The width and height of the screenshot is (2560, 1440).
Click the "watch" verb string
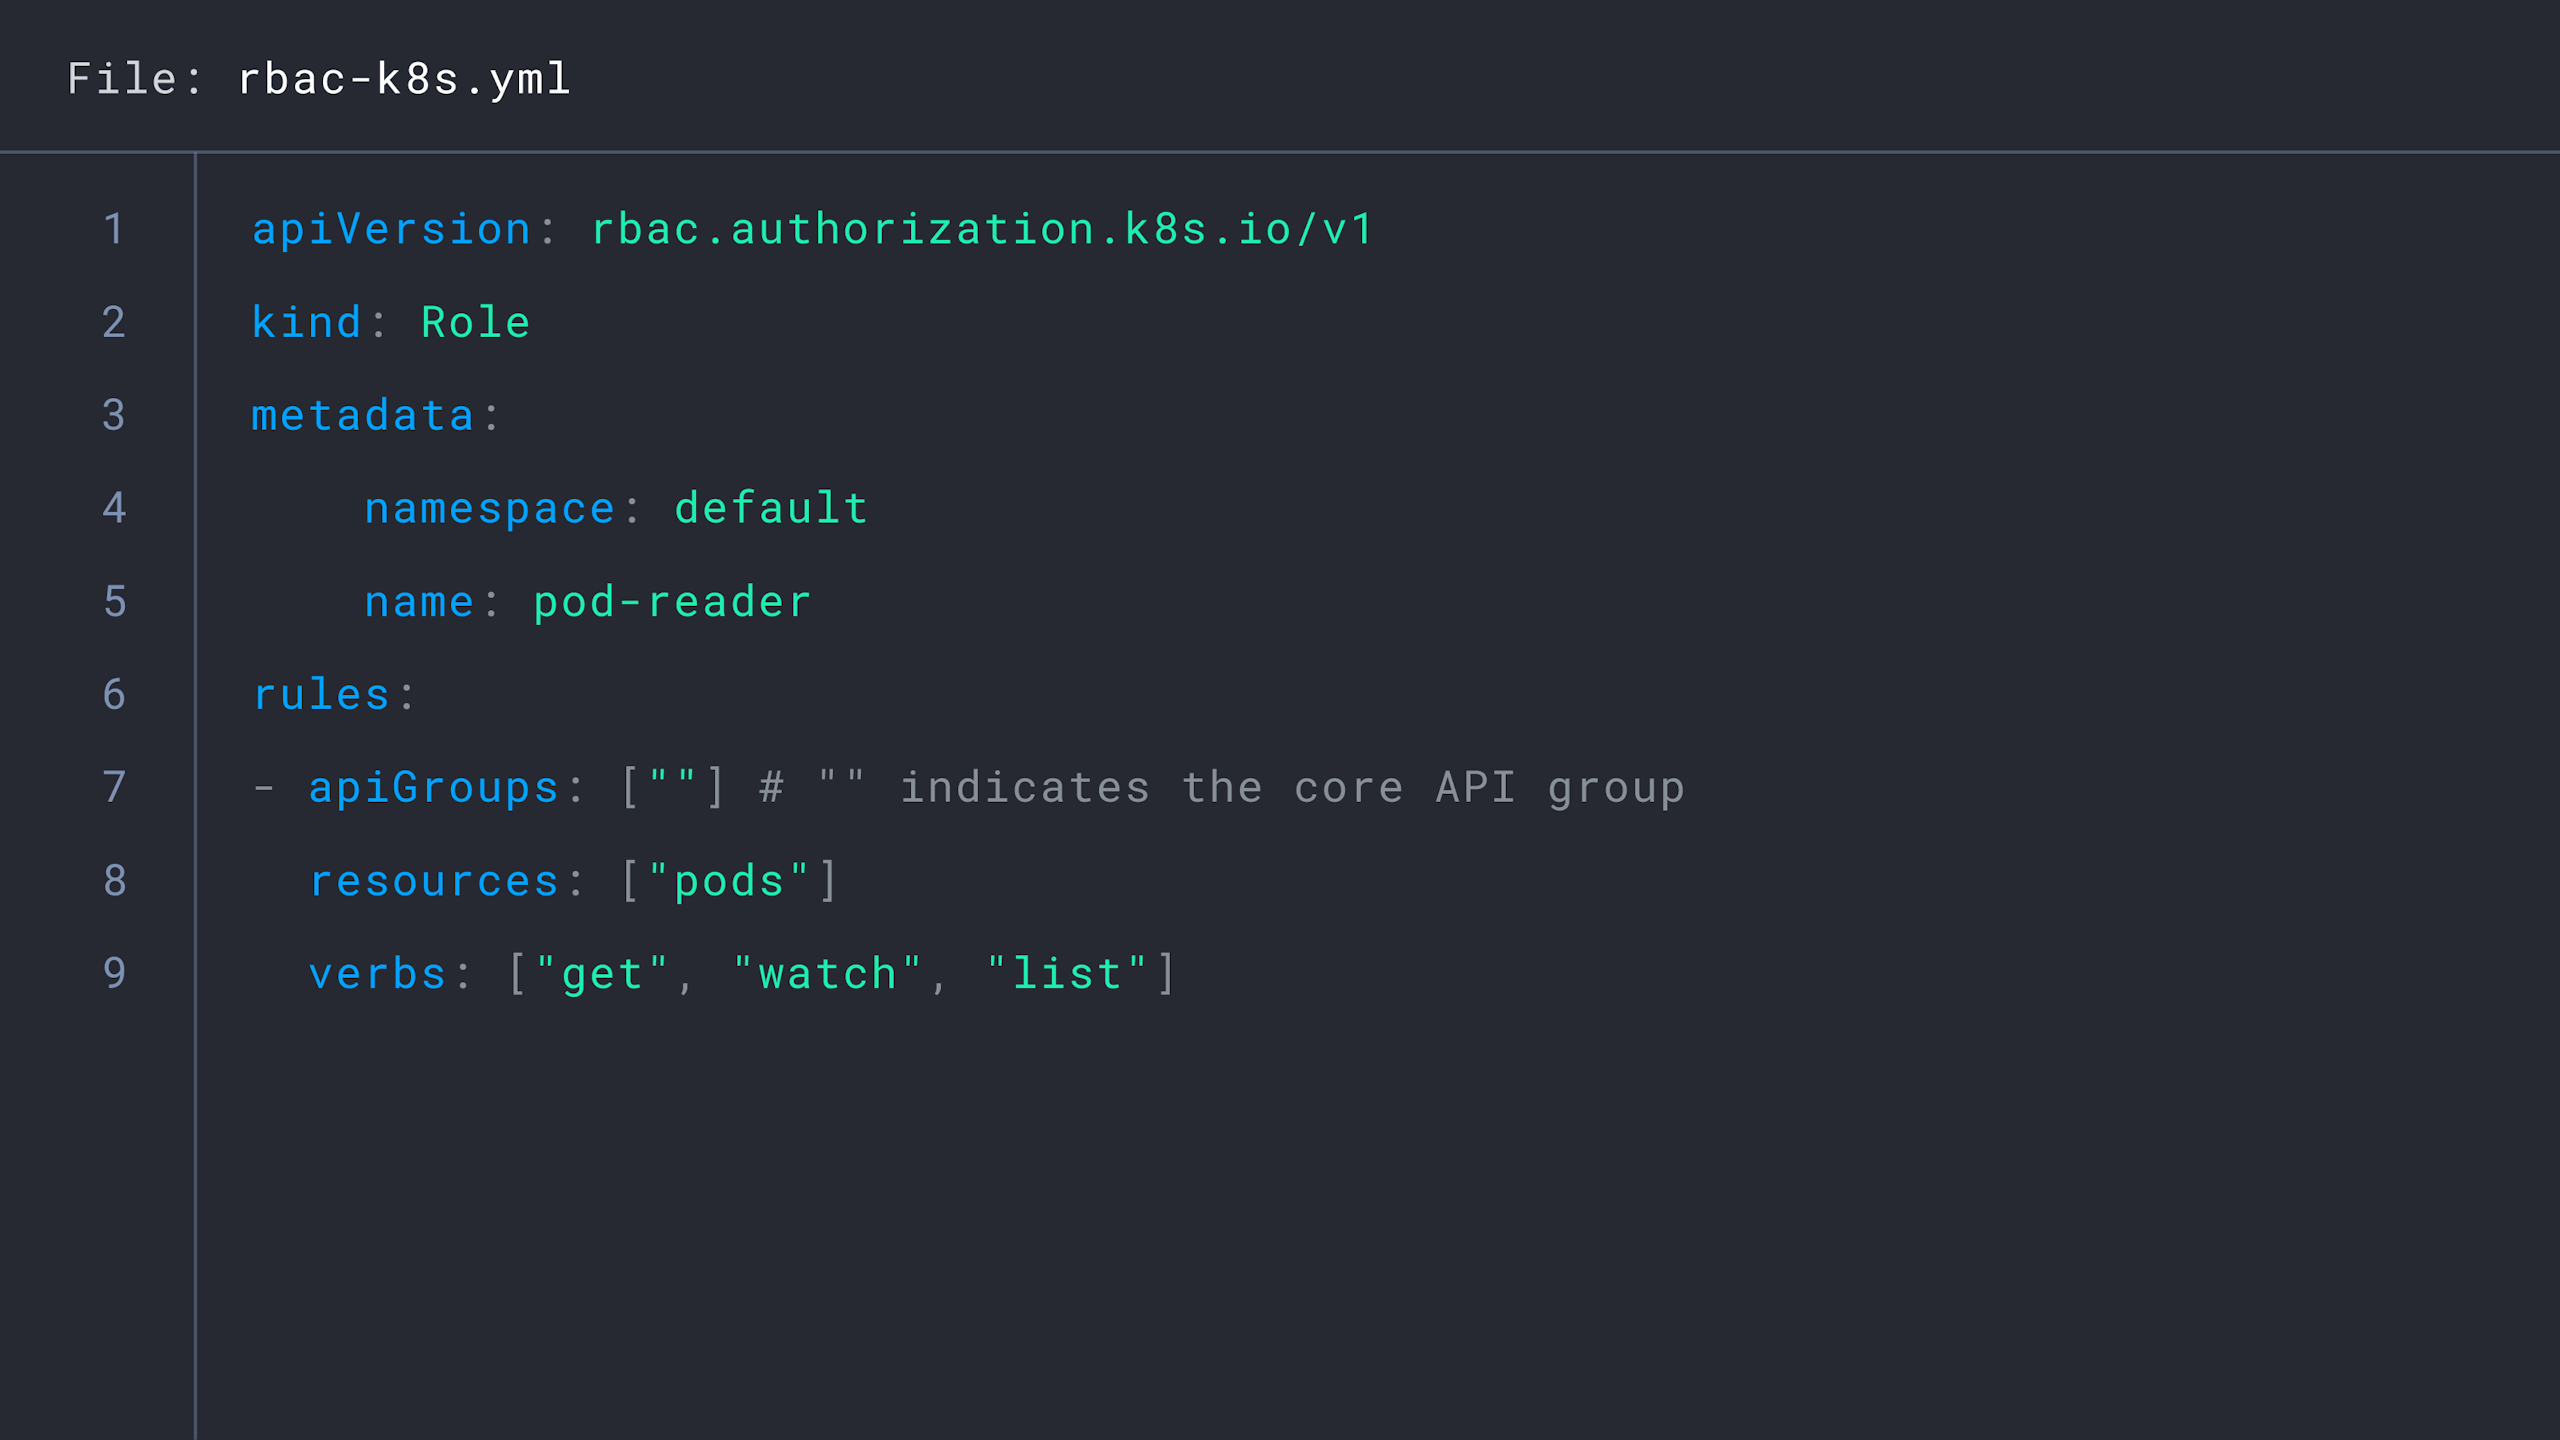[827, 973]
